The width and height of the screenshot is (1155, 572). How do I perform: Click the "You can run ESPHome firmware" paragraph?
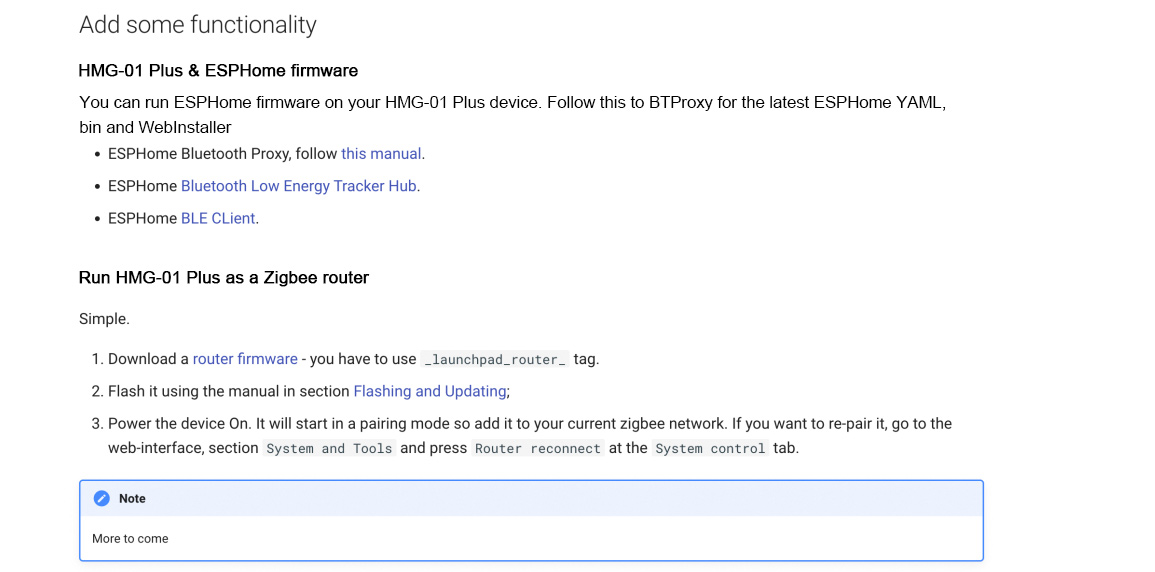tap(400, 103)
